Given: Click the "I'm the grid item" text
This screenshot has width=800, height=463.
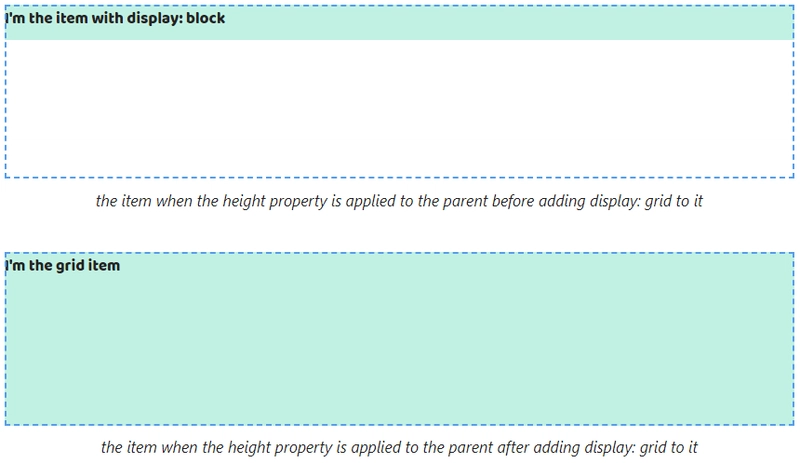Looking at the screenshot, I should pyautogui.click(x=63, y=265).
